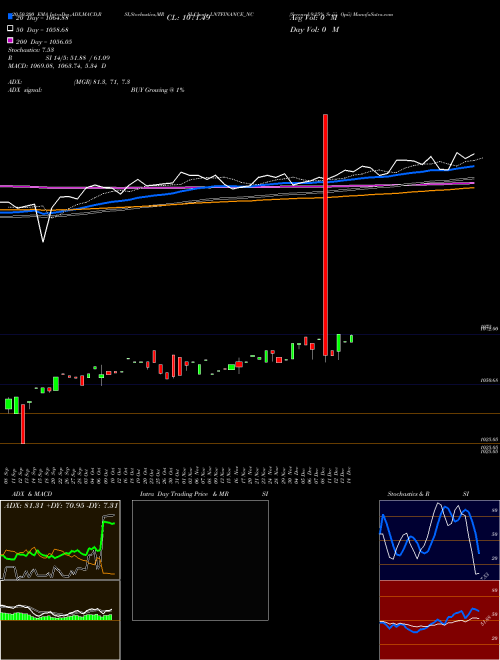Click the tall red spike candlestick

[x=325, y=235]
